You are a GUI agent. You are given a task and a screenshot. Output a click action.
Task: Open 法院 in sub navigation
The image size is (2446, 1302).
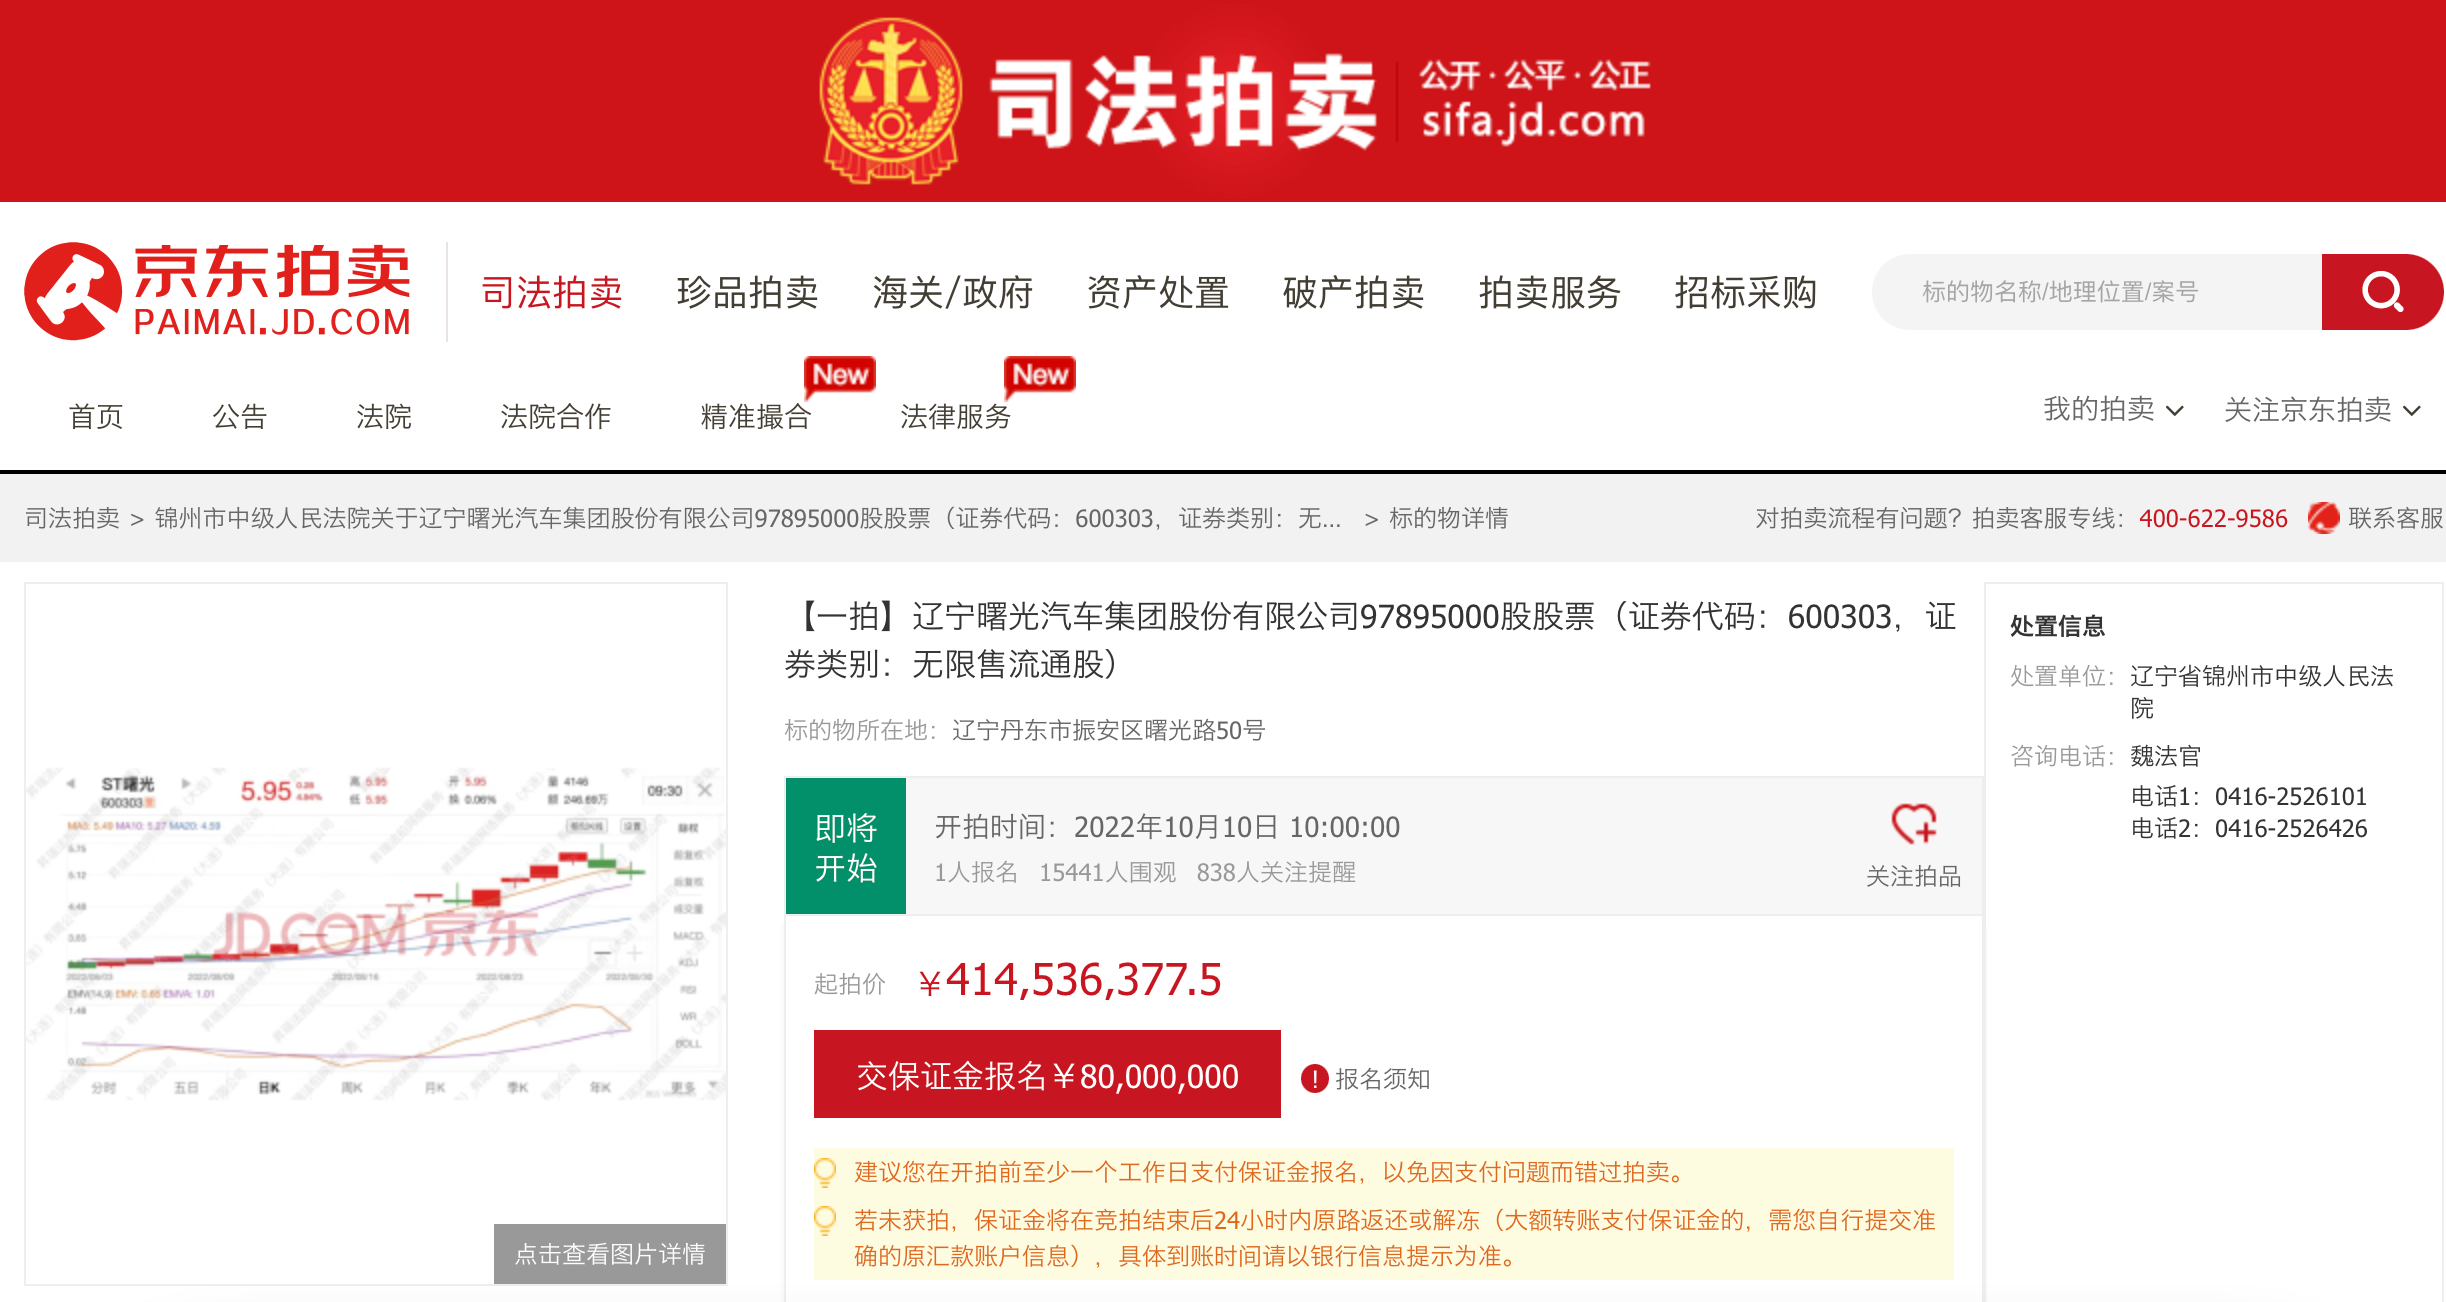point(384,416)
